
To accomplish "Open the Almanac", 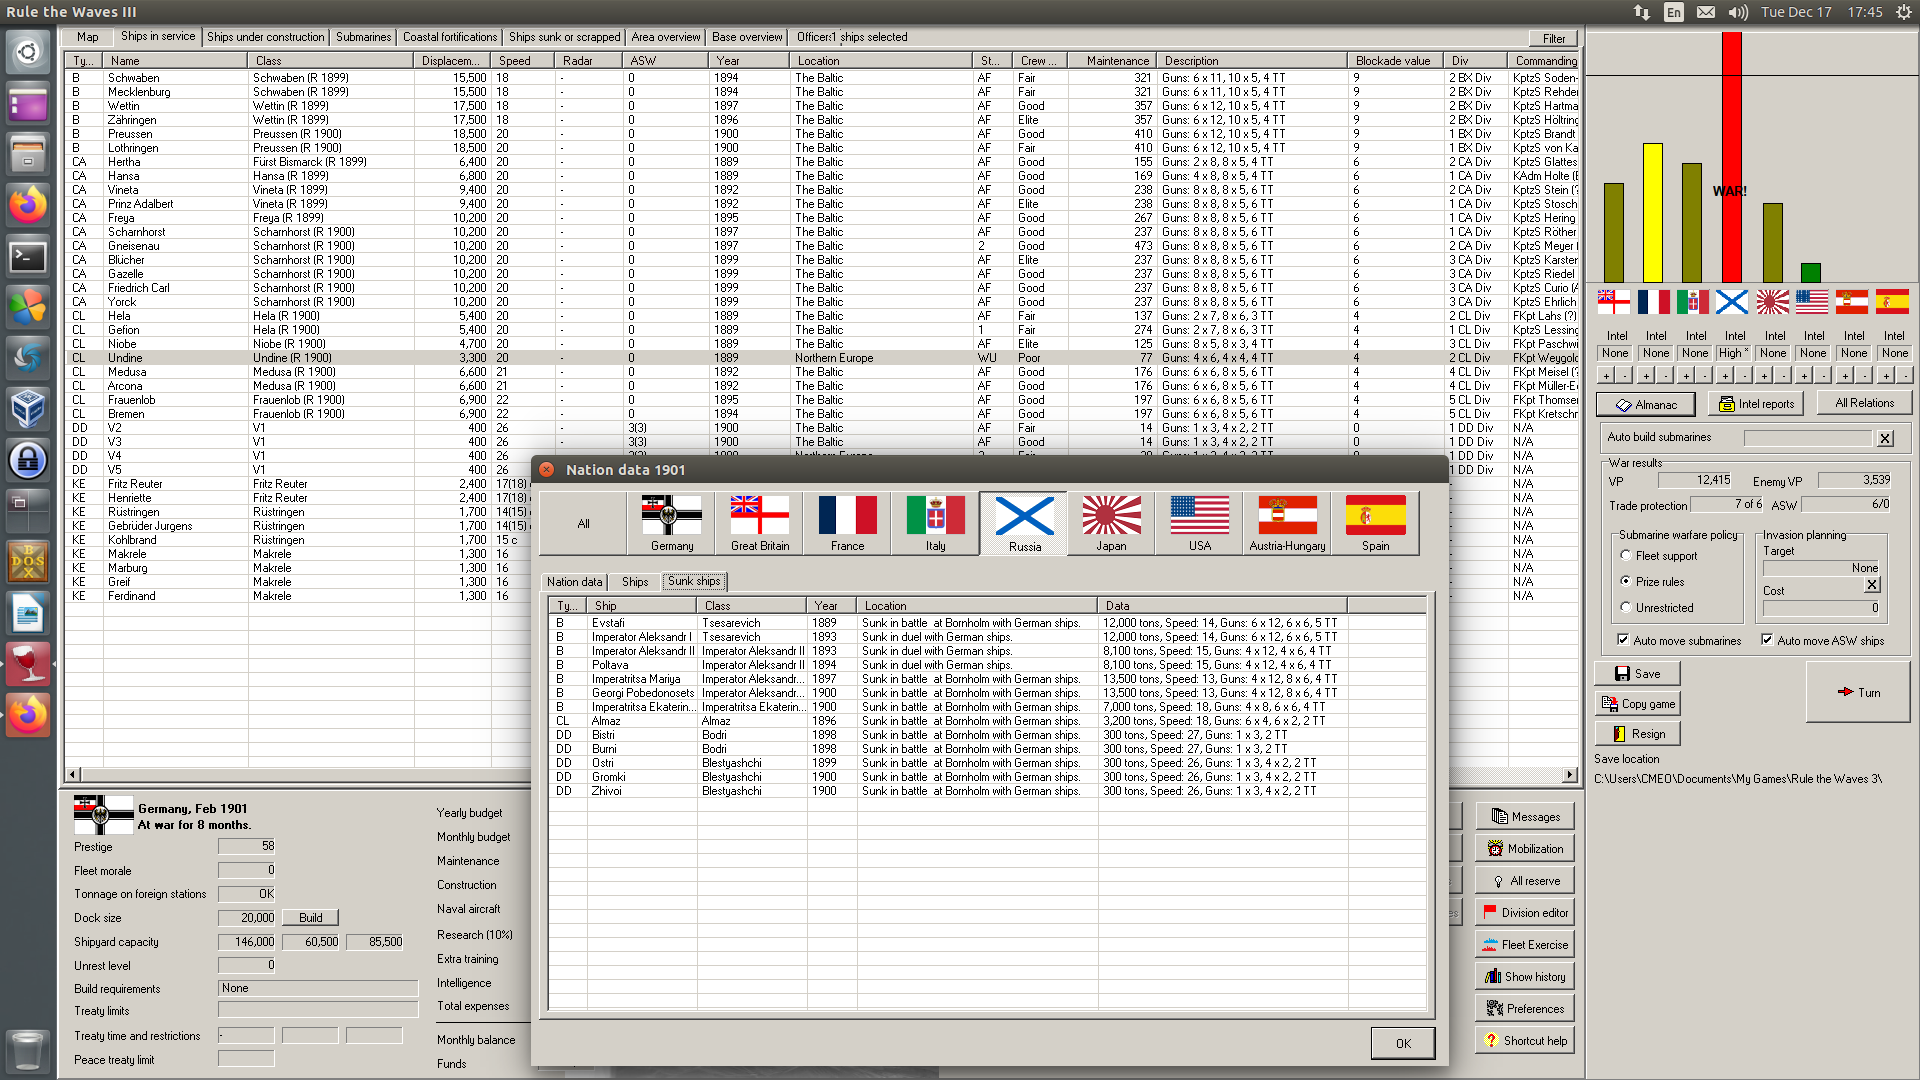I will tap(1645, 404).
